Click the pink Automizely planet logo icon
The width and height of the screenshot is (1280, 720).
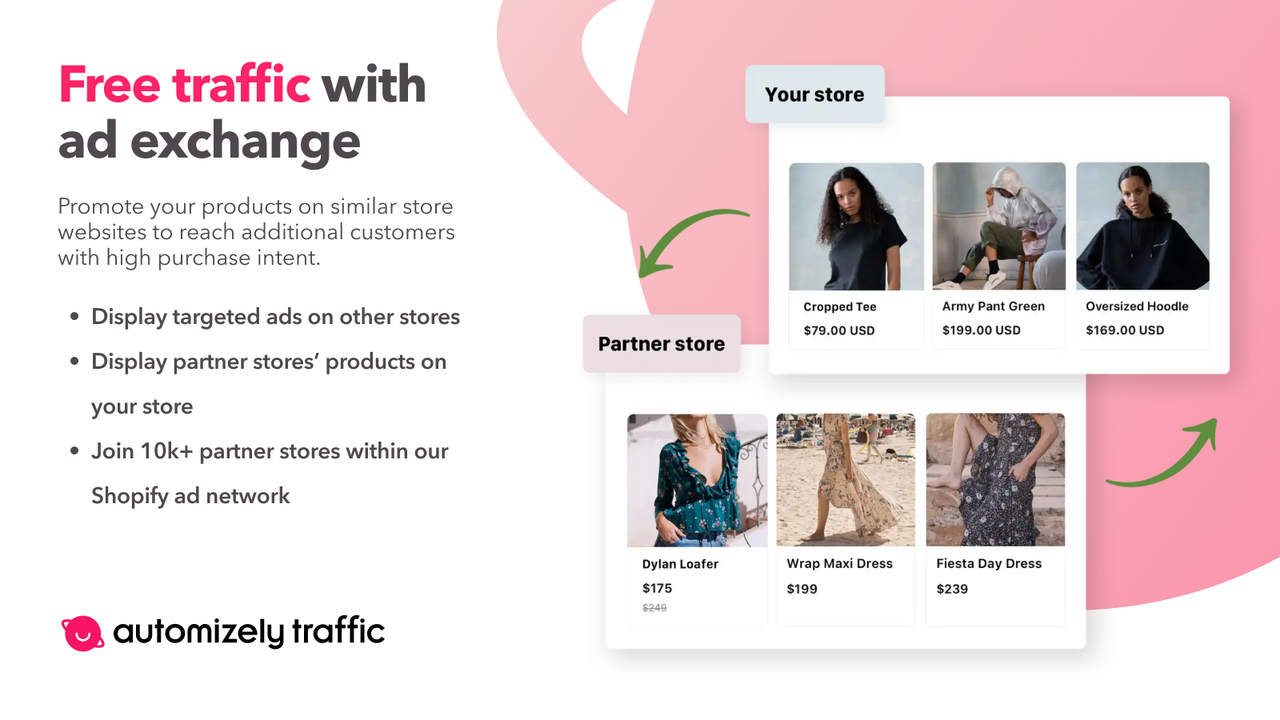[x=82, y=633]
